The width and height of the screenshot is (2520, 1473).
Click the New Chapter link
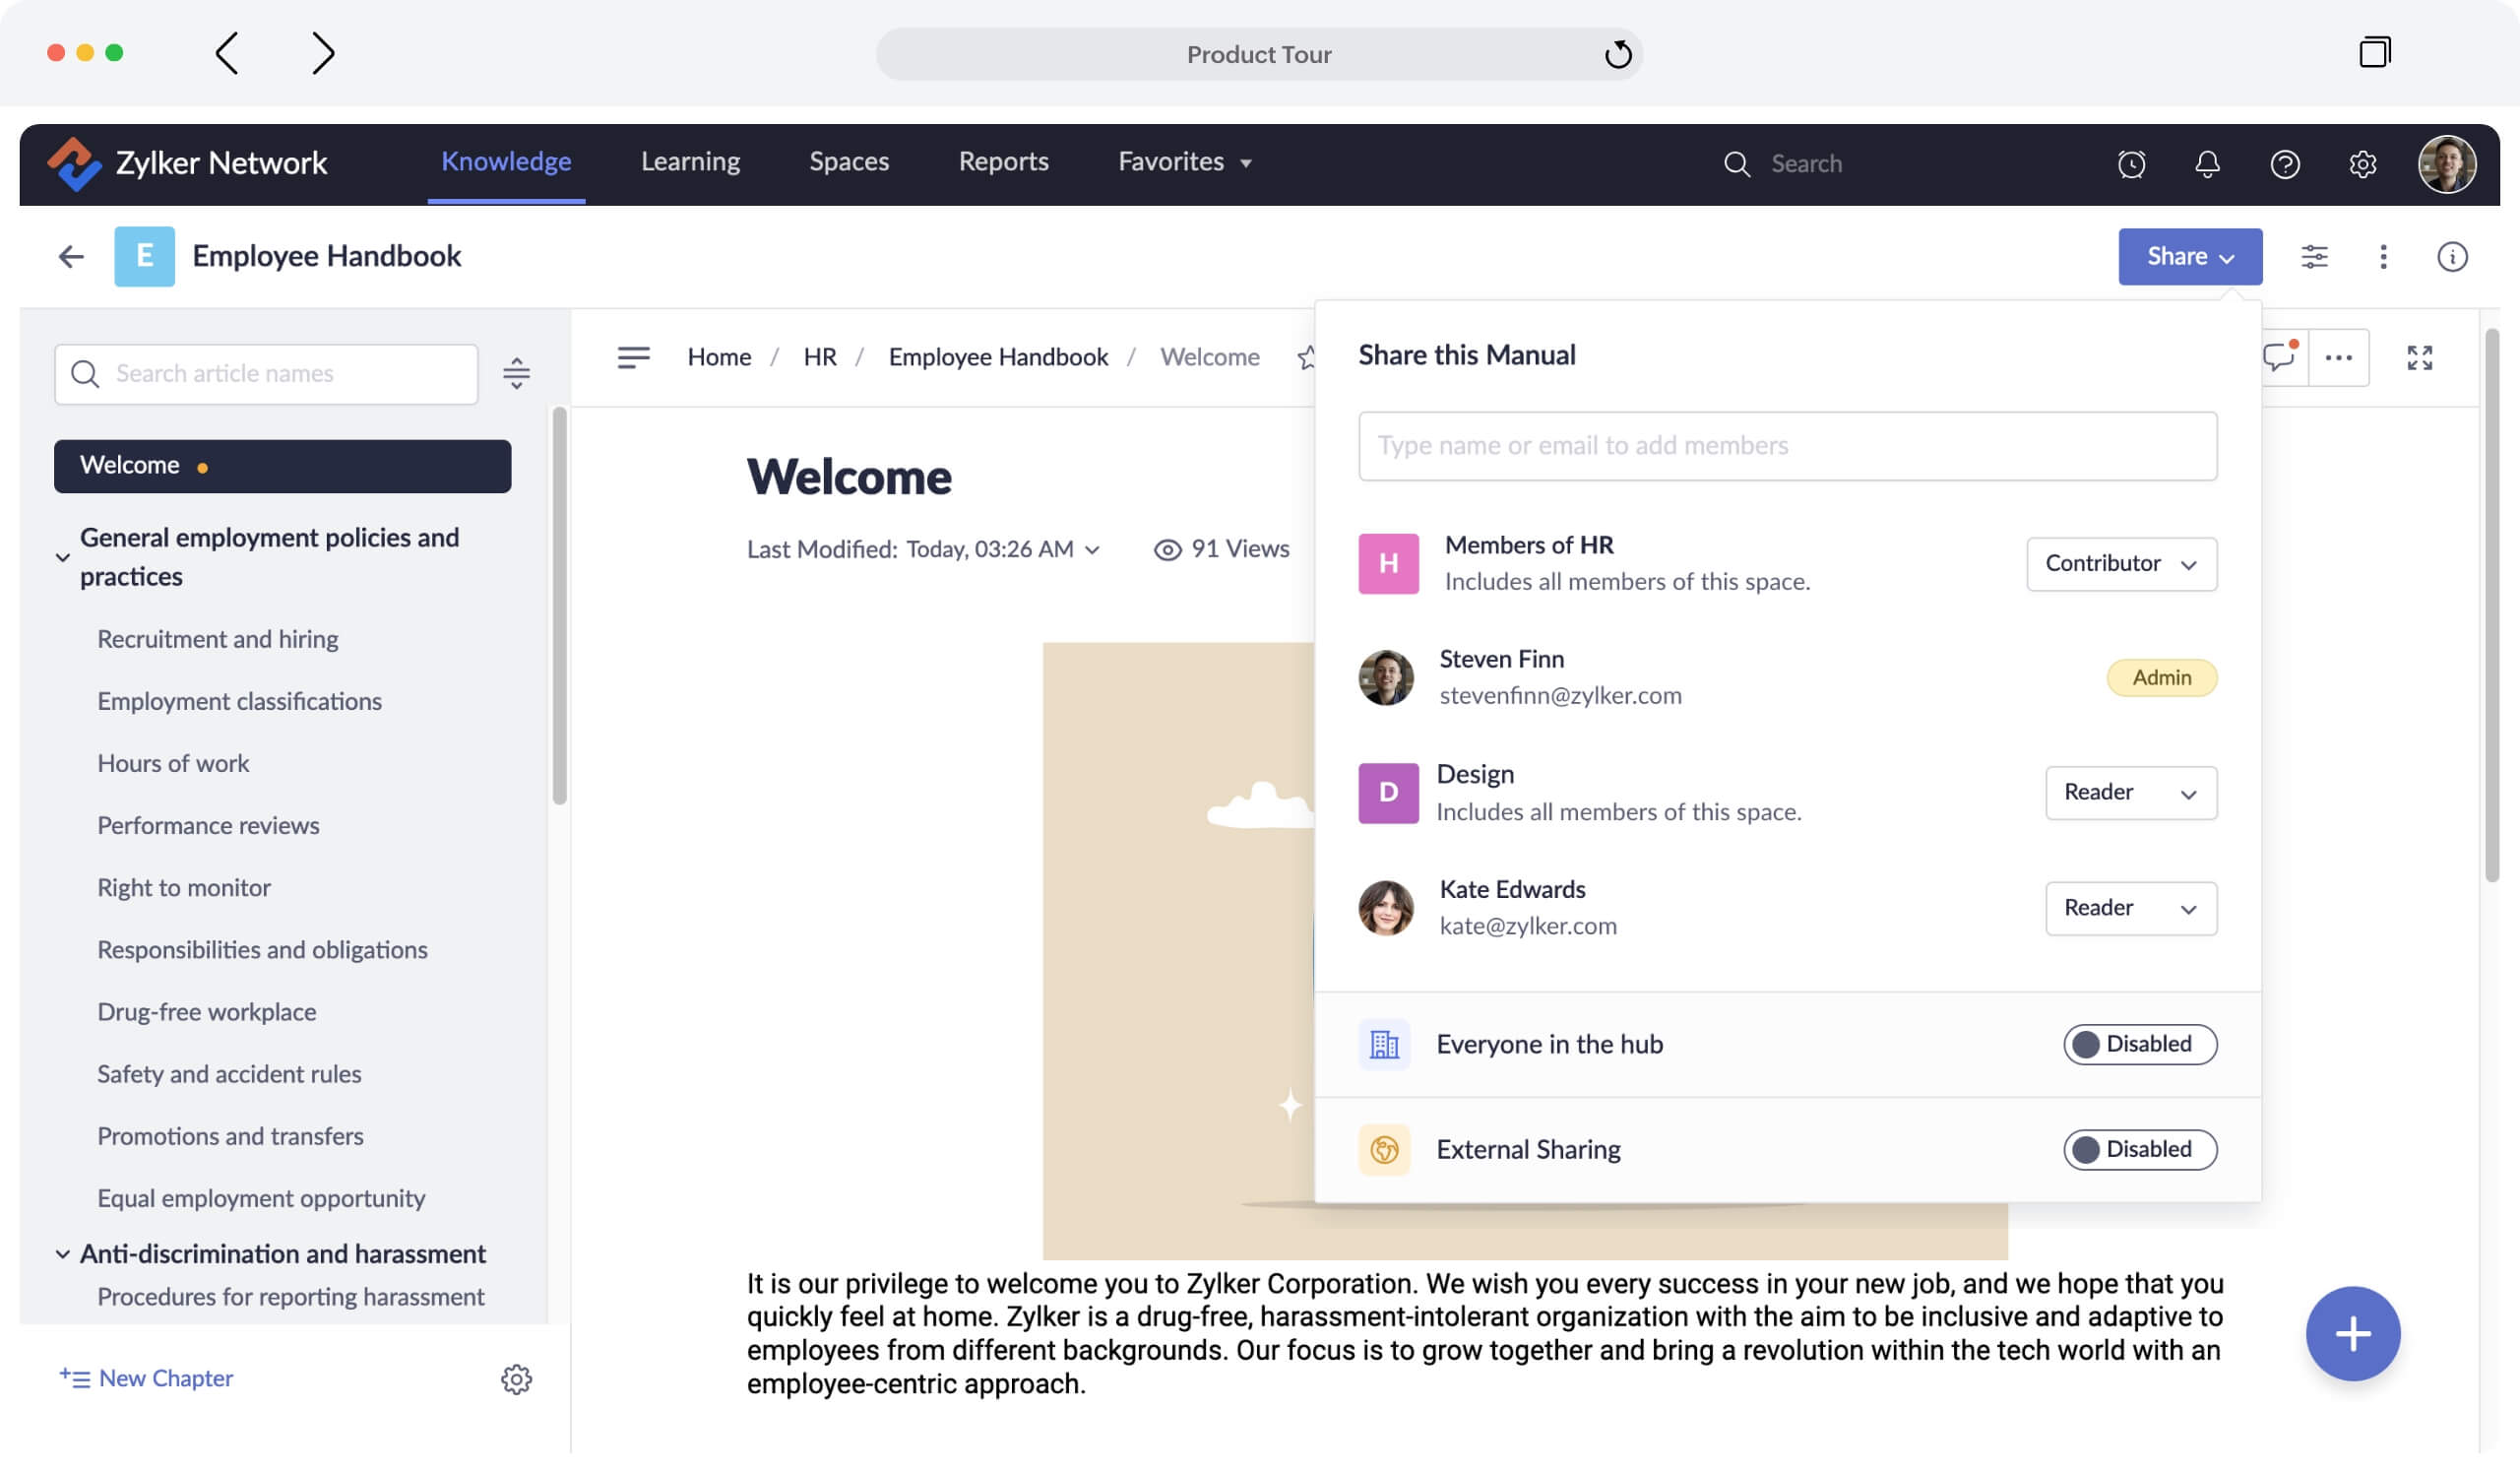coord(146,1378)
